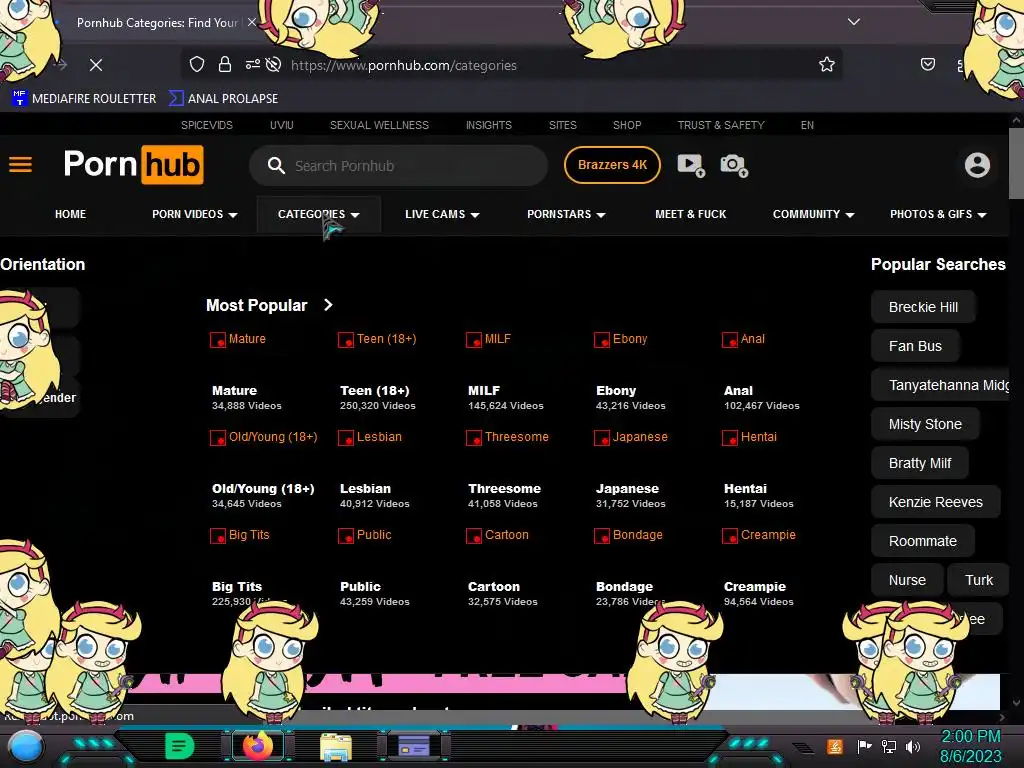Expand the COMMUNITY dropdown

tap(813, 214)
